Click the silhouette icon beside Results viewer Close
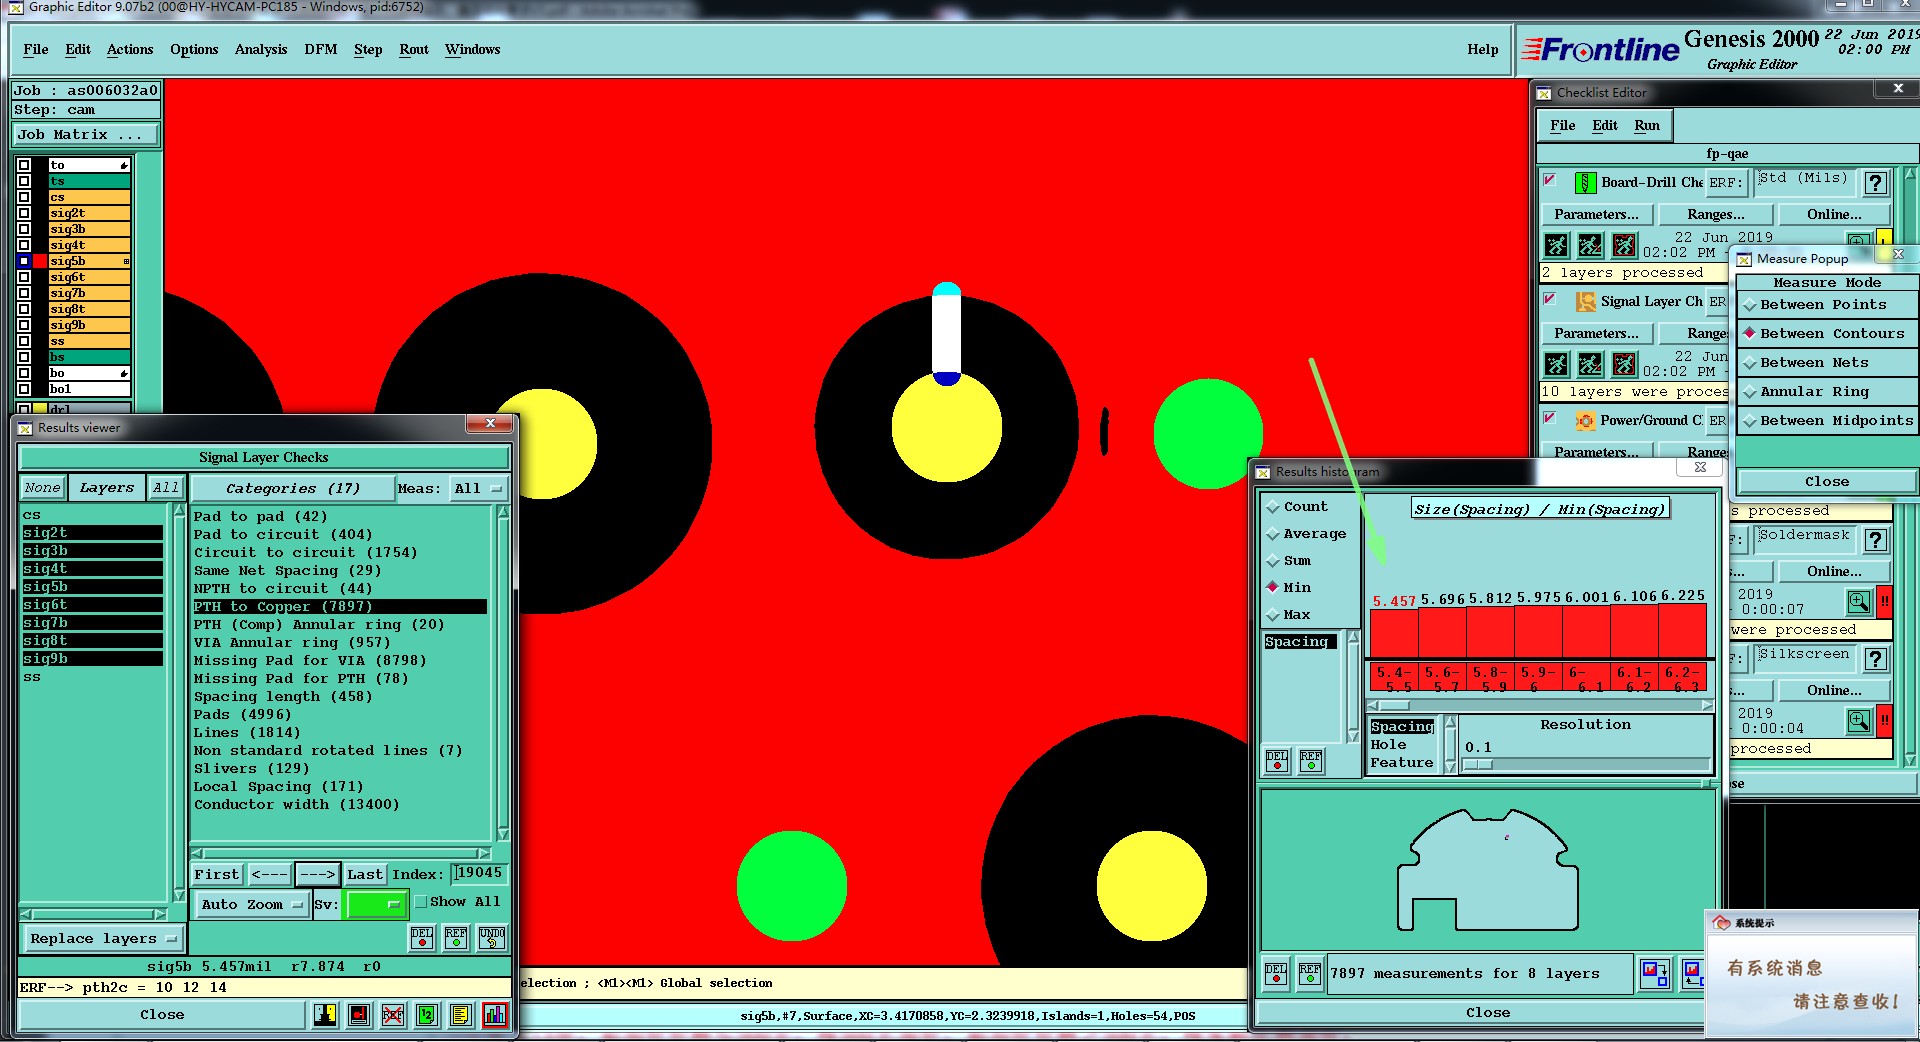The height and width of the screenshot is (1042, 1920). pyautogui.click(x=325, y=1015)
